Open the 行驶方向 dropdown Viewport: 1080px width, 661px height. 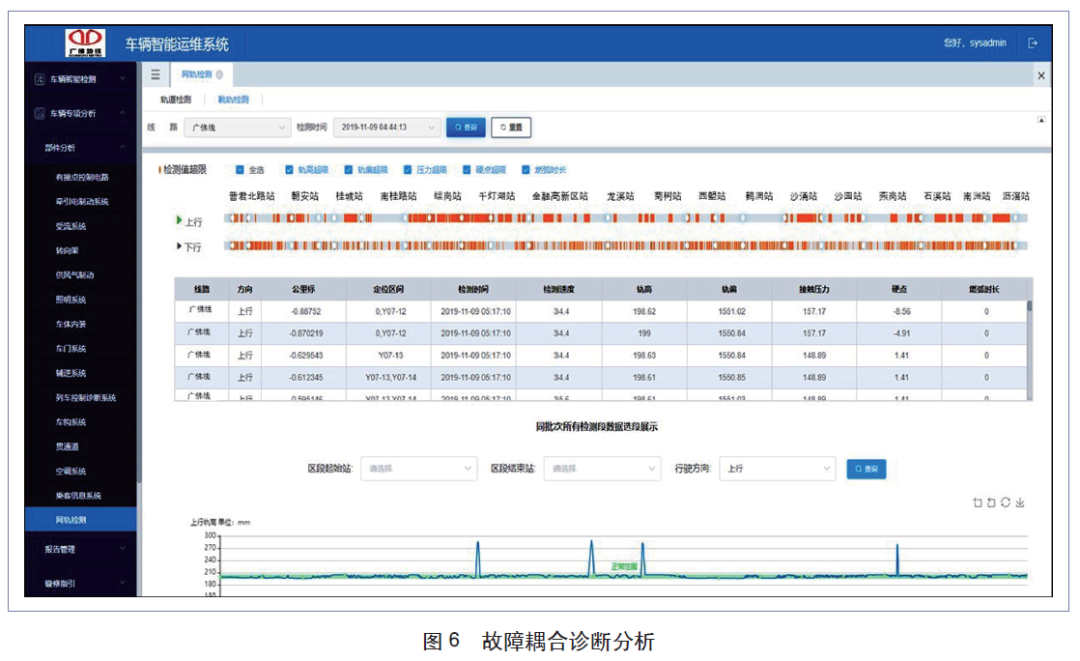coord(777,468)
